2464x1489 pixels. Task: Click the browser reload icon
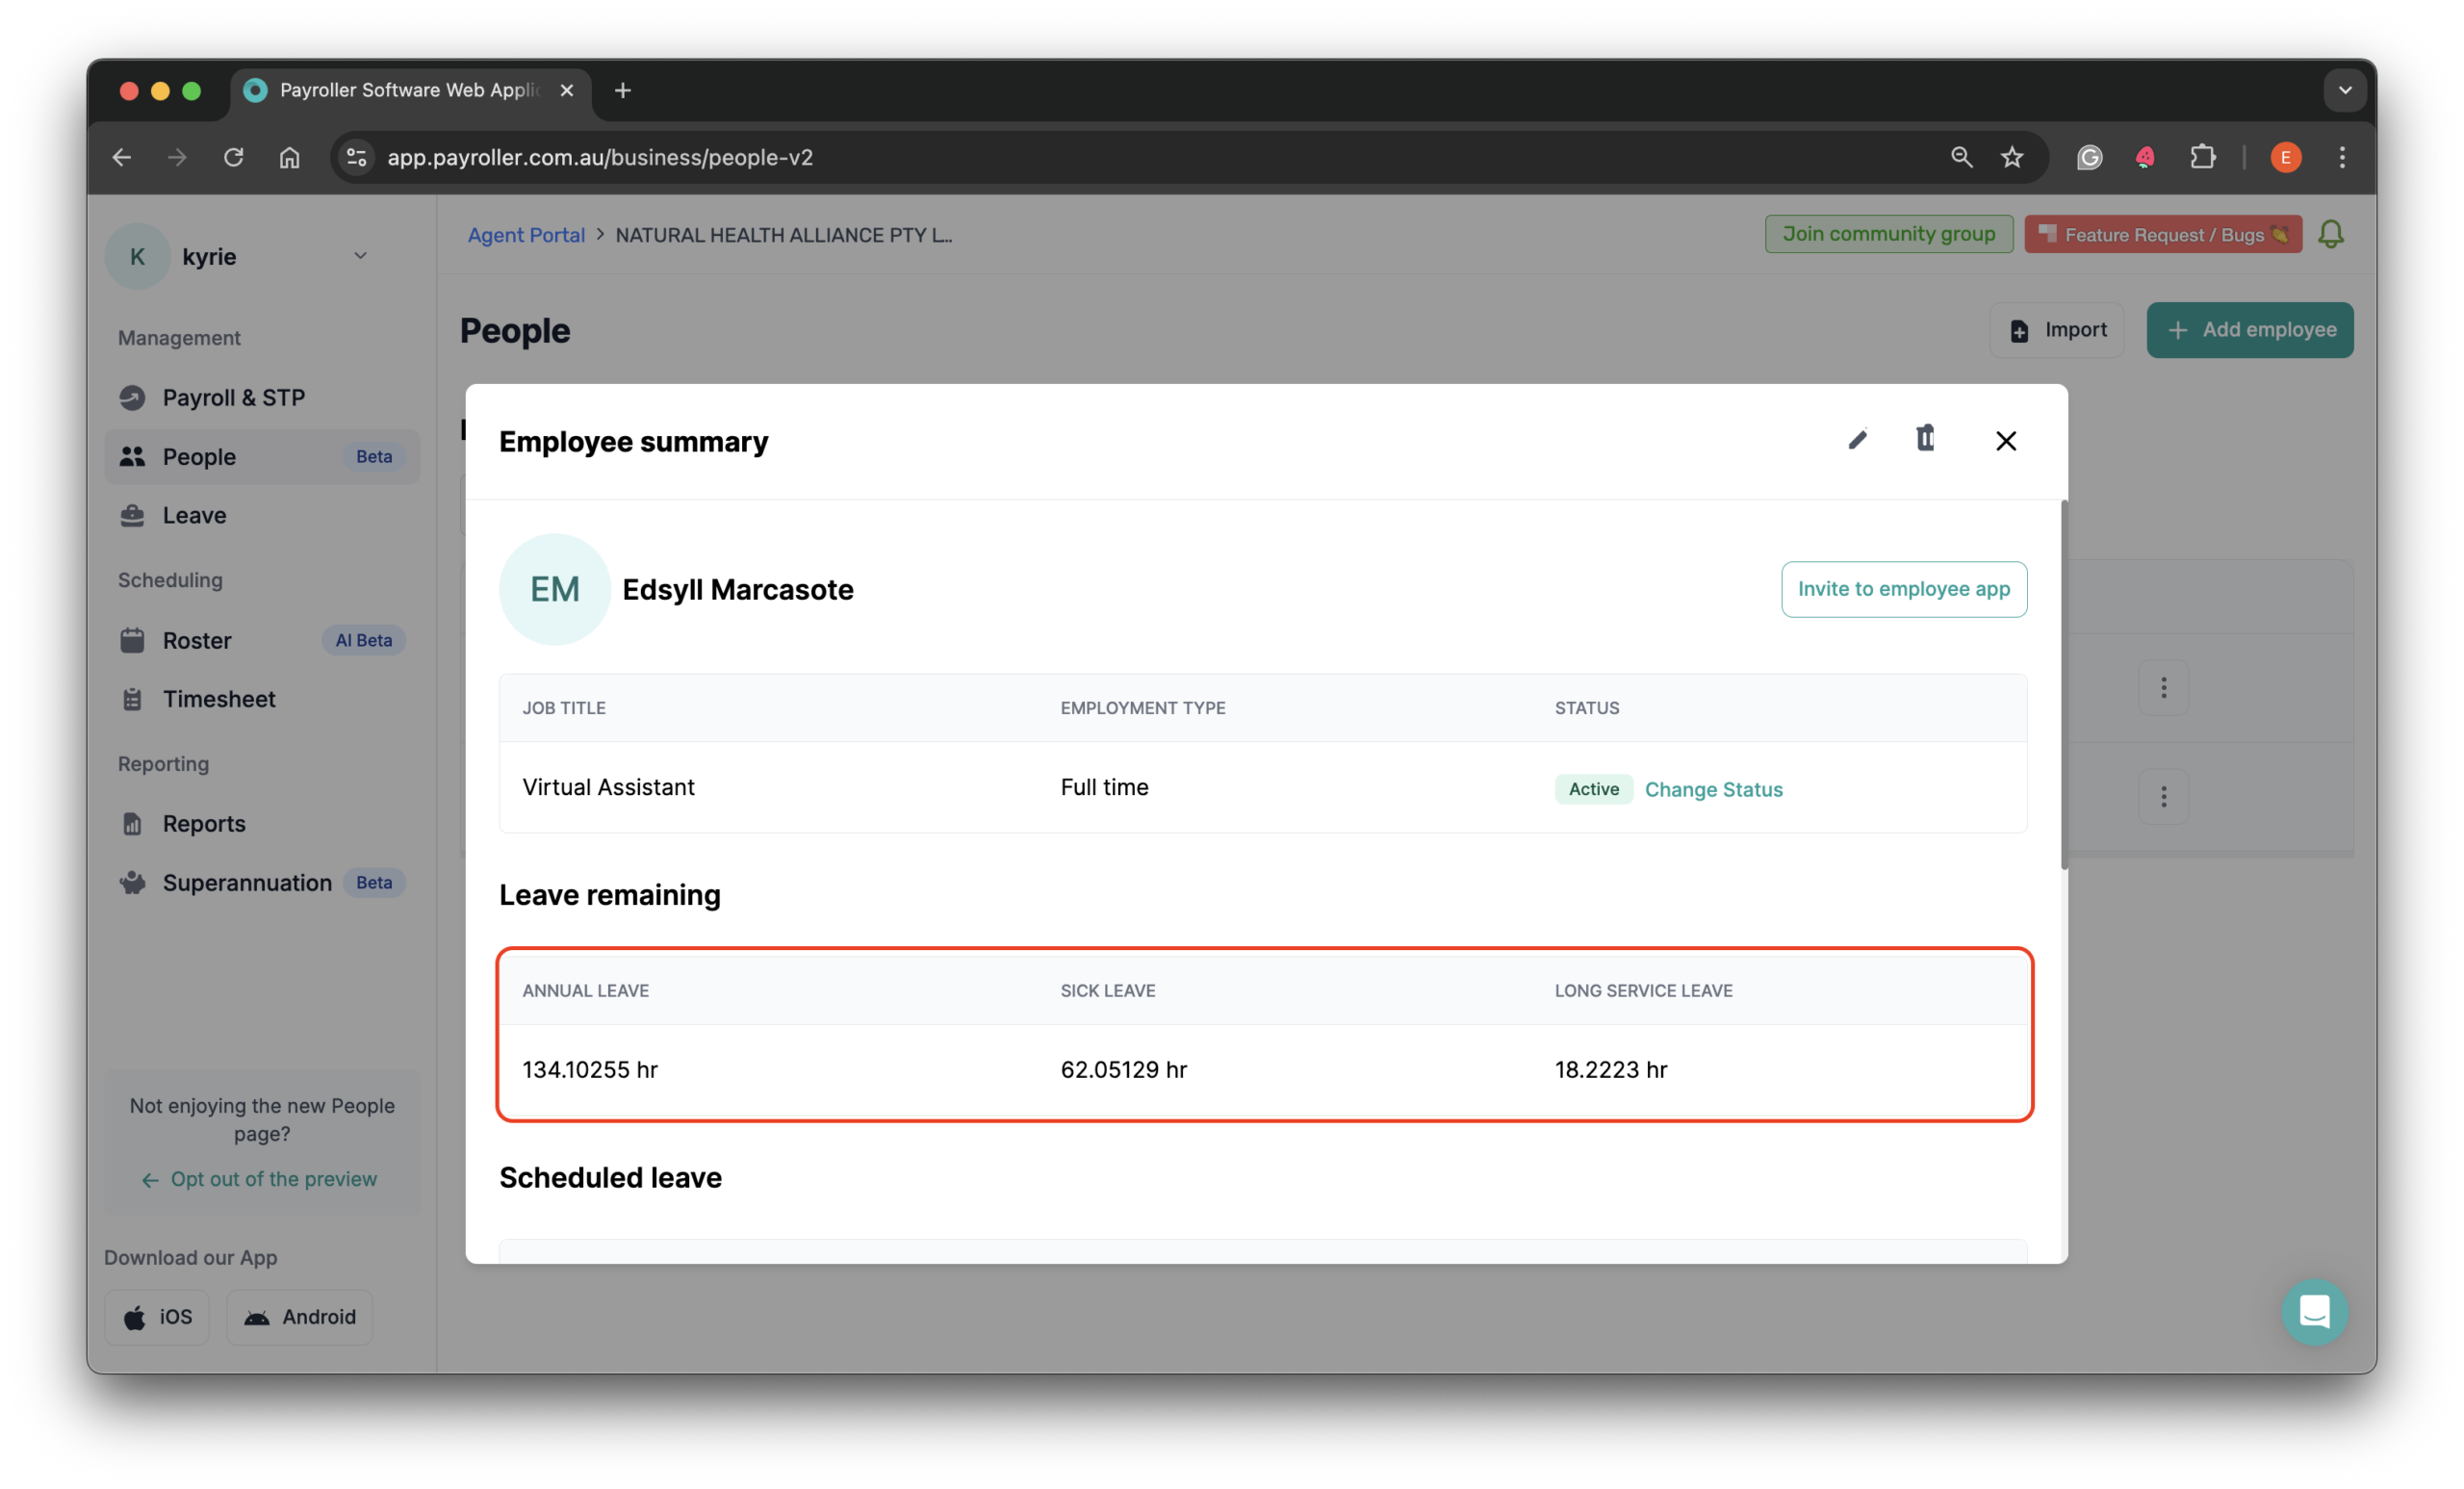(x=233, y=157)
